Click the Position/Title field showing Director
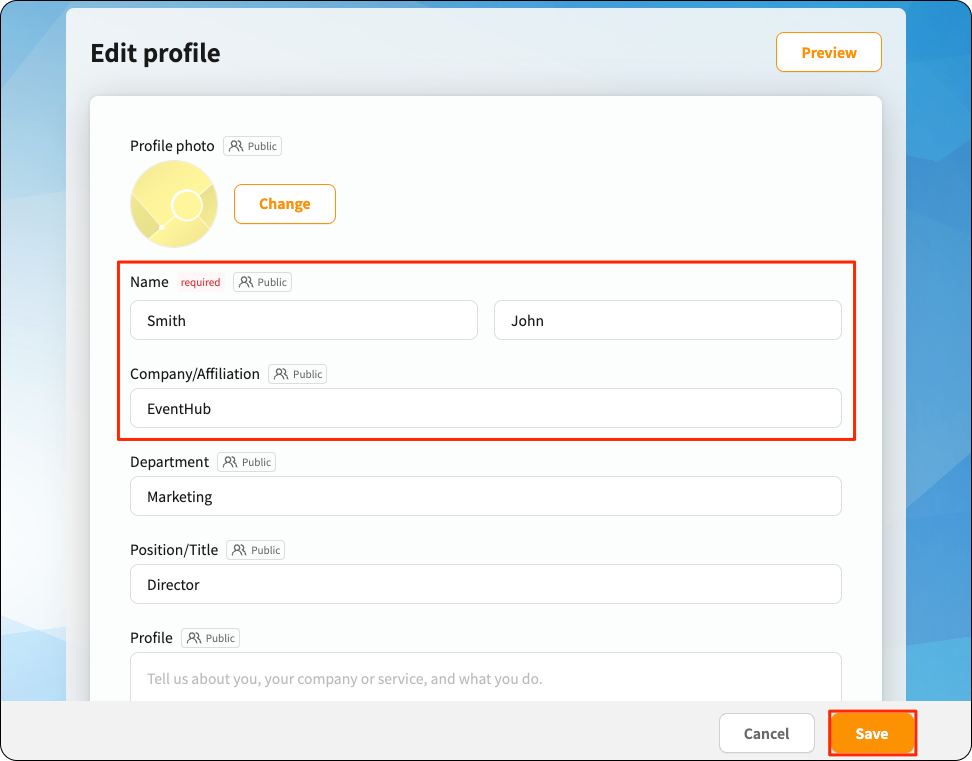 pos(486,584)
